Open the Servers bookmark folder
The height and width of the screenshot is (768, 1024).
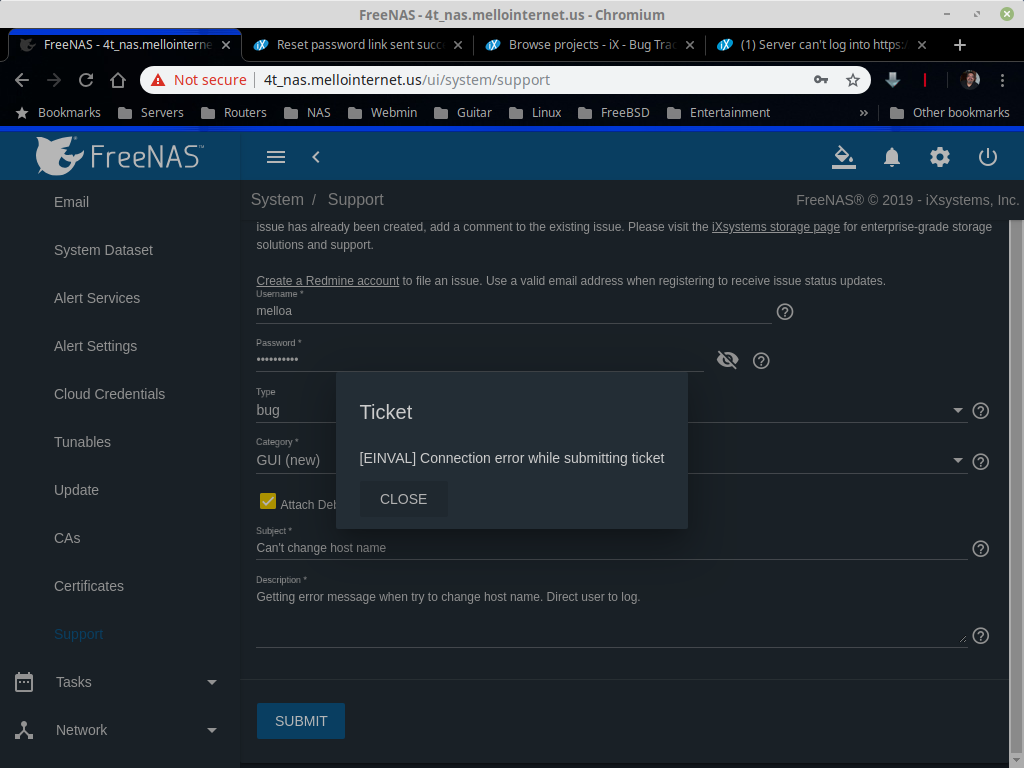coord(151,112)
